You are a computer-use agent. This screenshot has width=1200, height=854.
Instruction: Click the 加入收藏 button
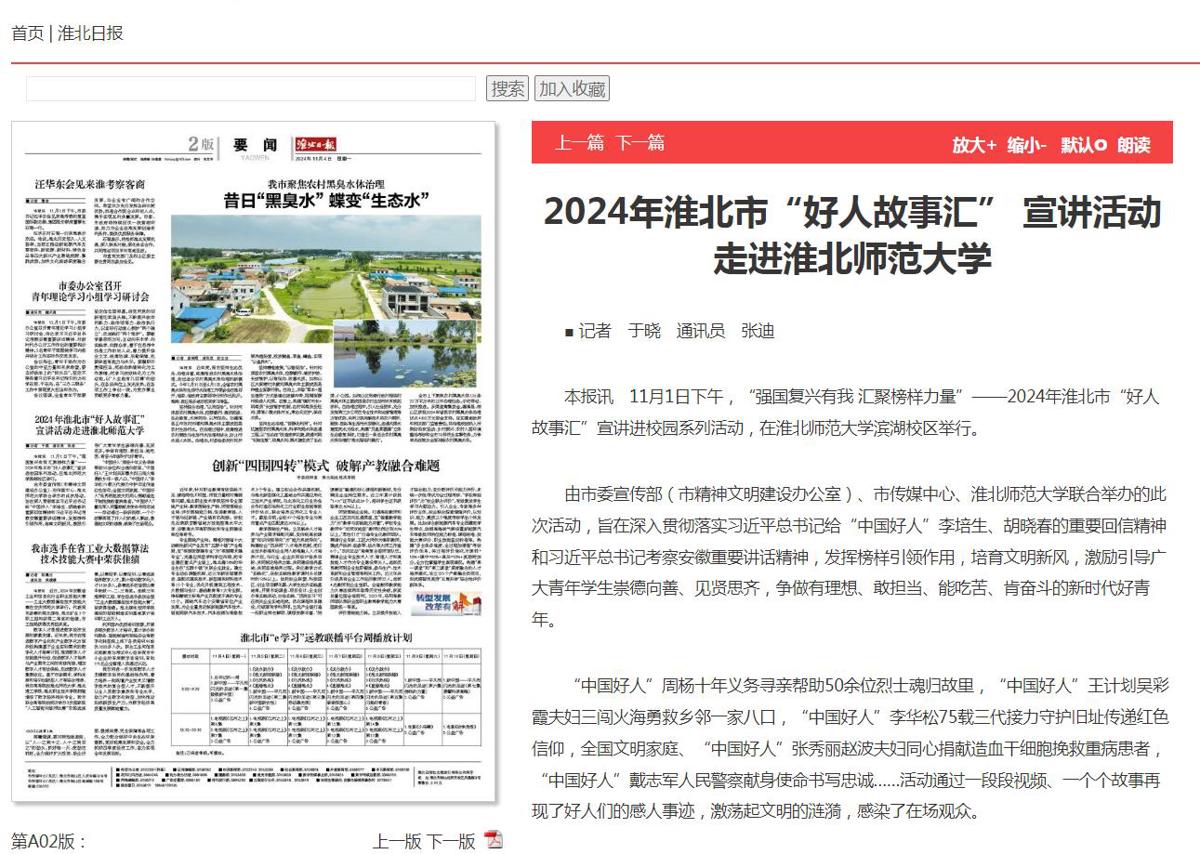pyautogui.click(x=572, y=89)
